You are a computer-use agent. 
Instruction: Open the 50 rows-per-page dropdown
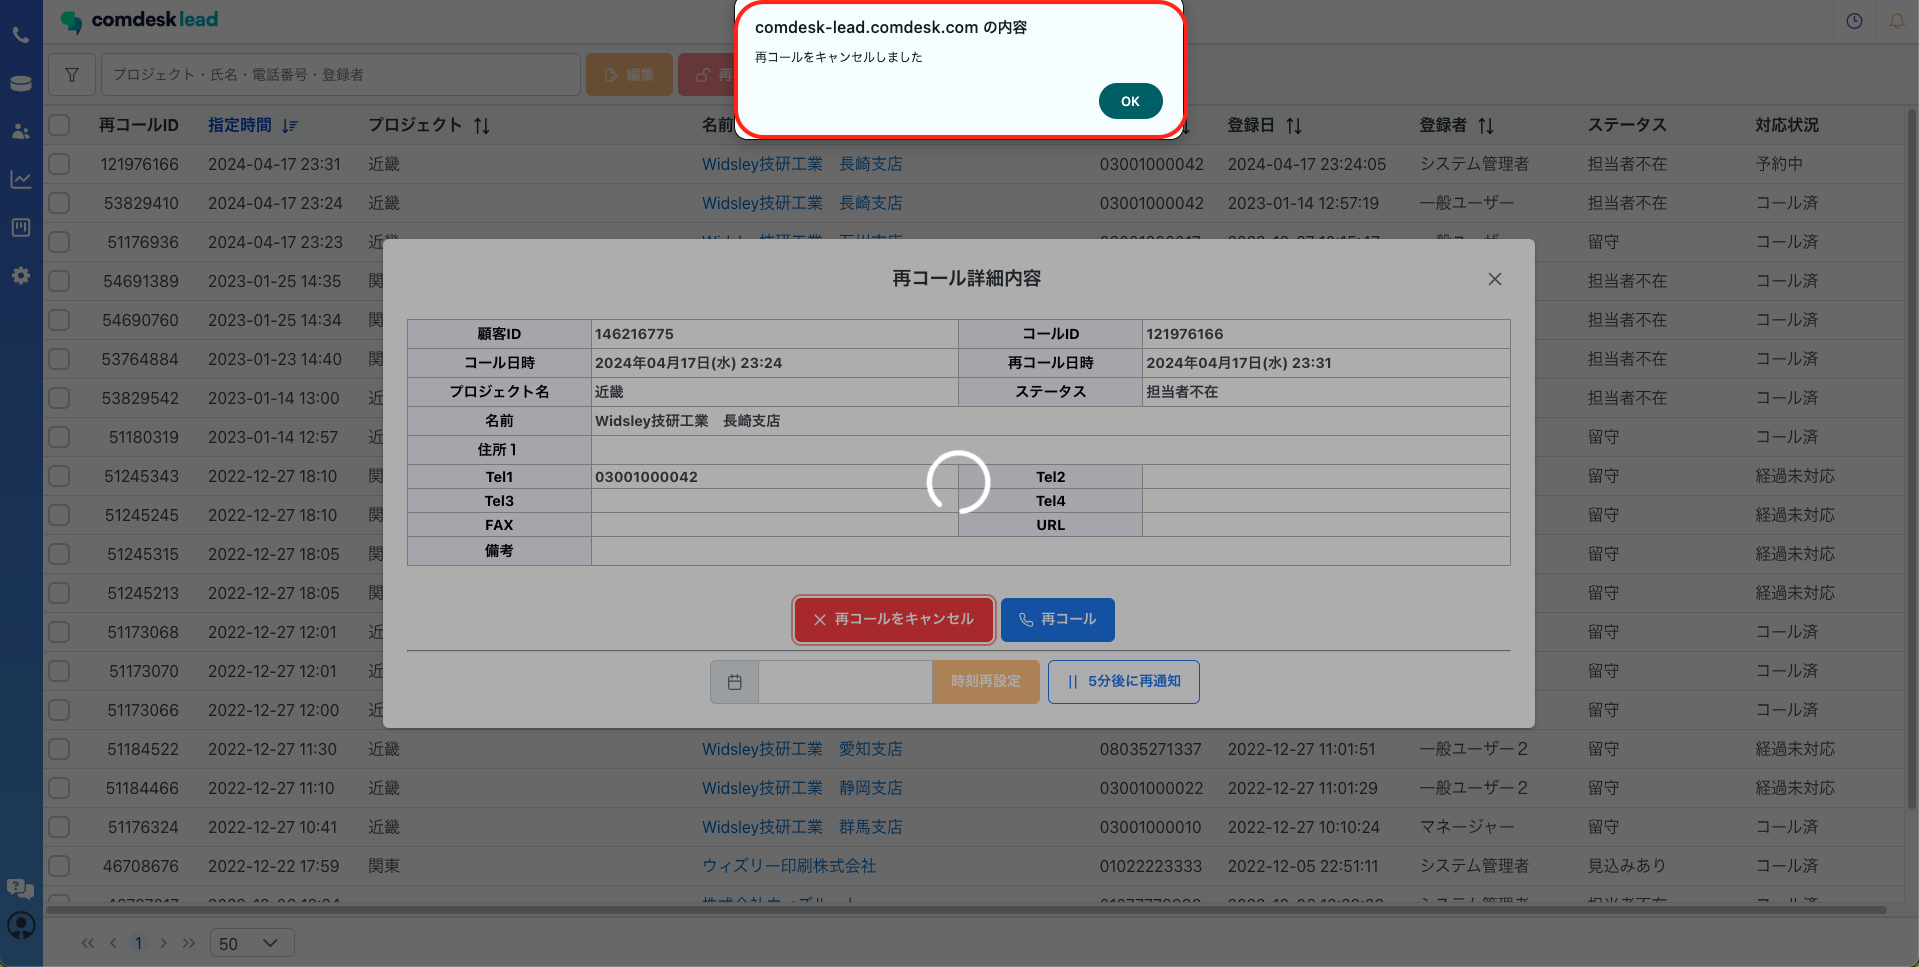(x=251, y=943)
